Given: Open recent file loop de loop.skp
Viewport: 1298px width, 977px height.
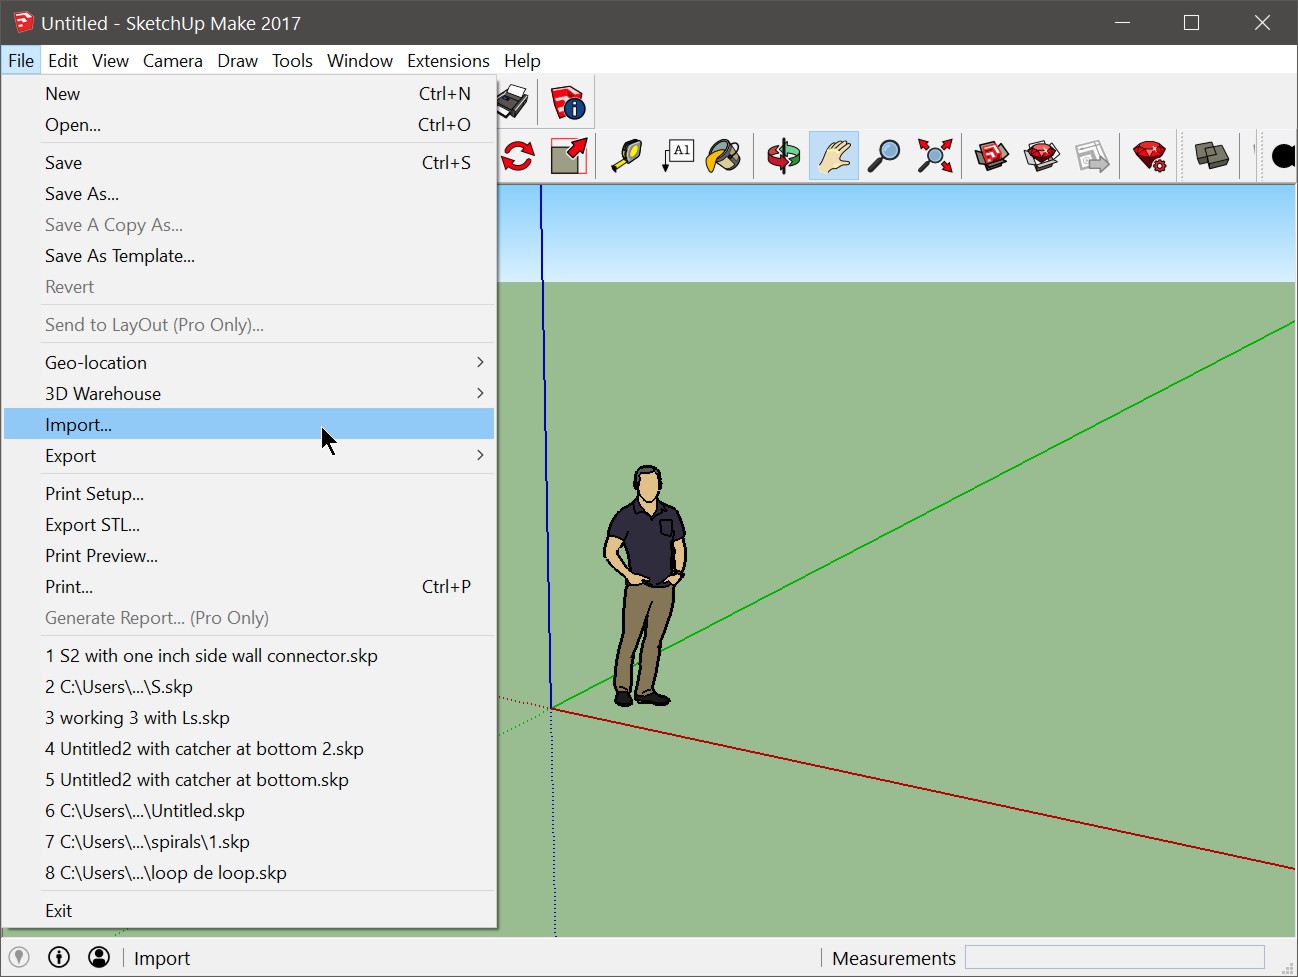Looking at the screenshot, I should point(249,872).
